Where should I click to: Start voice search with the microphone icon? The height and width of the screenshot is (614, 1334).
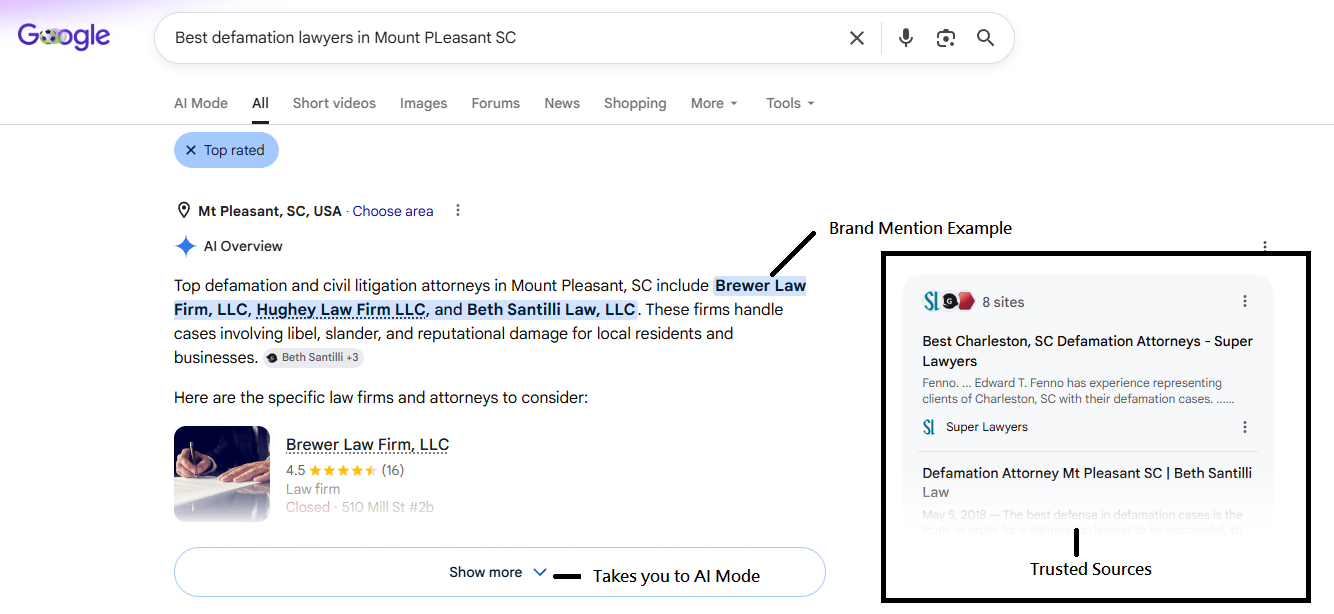tap(906, 38)
